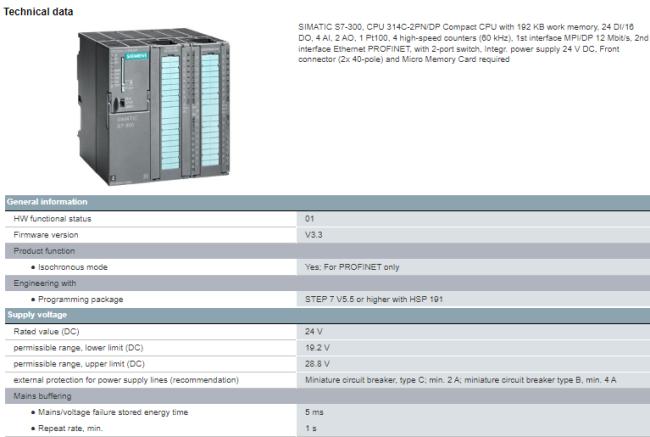The width and height of the screenshot is (650, 437).
Task: Click the Firmware version V3.3 value
Action: [x=314, y=234]
